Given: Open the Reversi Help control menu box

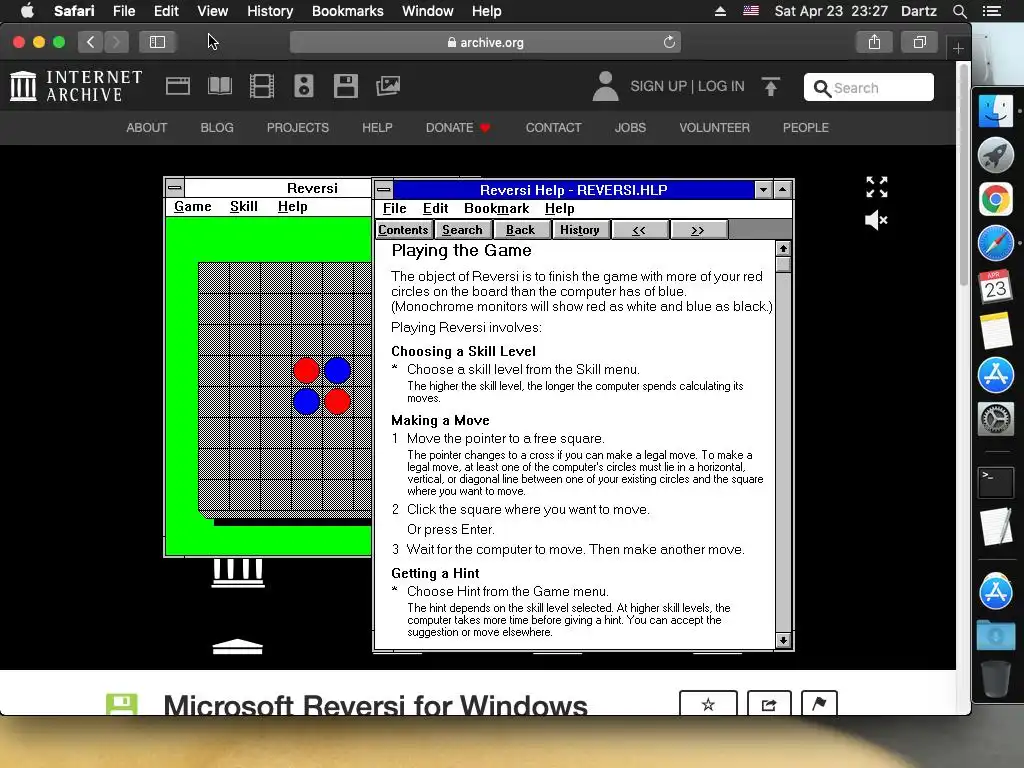Looking at the screenshot, I should click(x=384, y=190).
